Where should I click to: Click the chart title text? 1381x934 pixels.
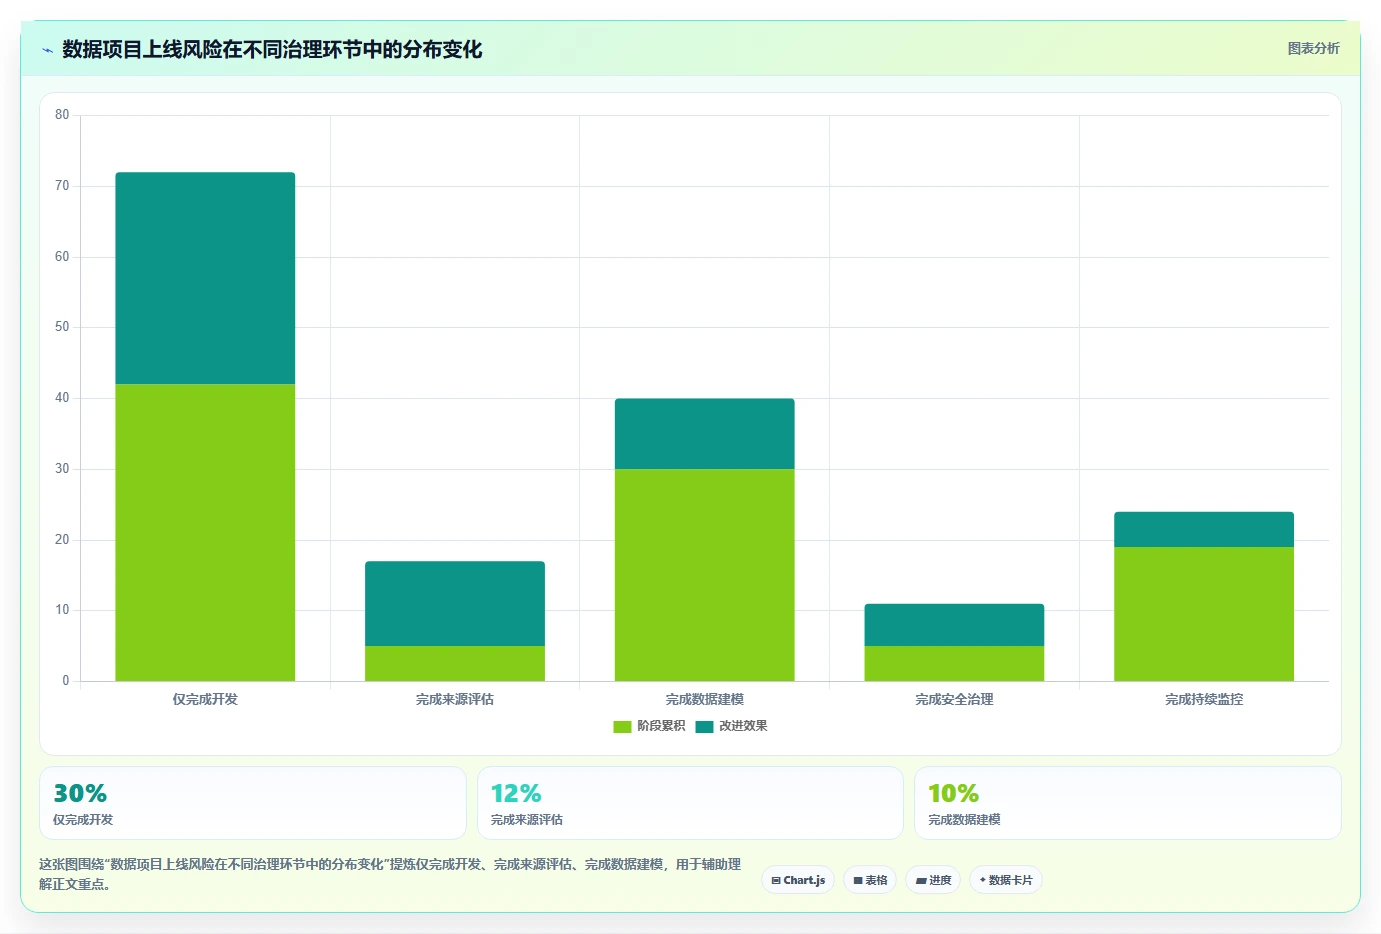[x=272, y=49]
